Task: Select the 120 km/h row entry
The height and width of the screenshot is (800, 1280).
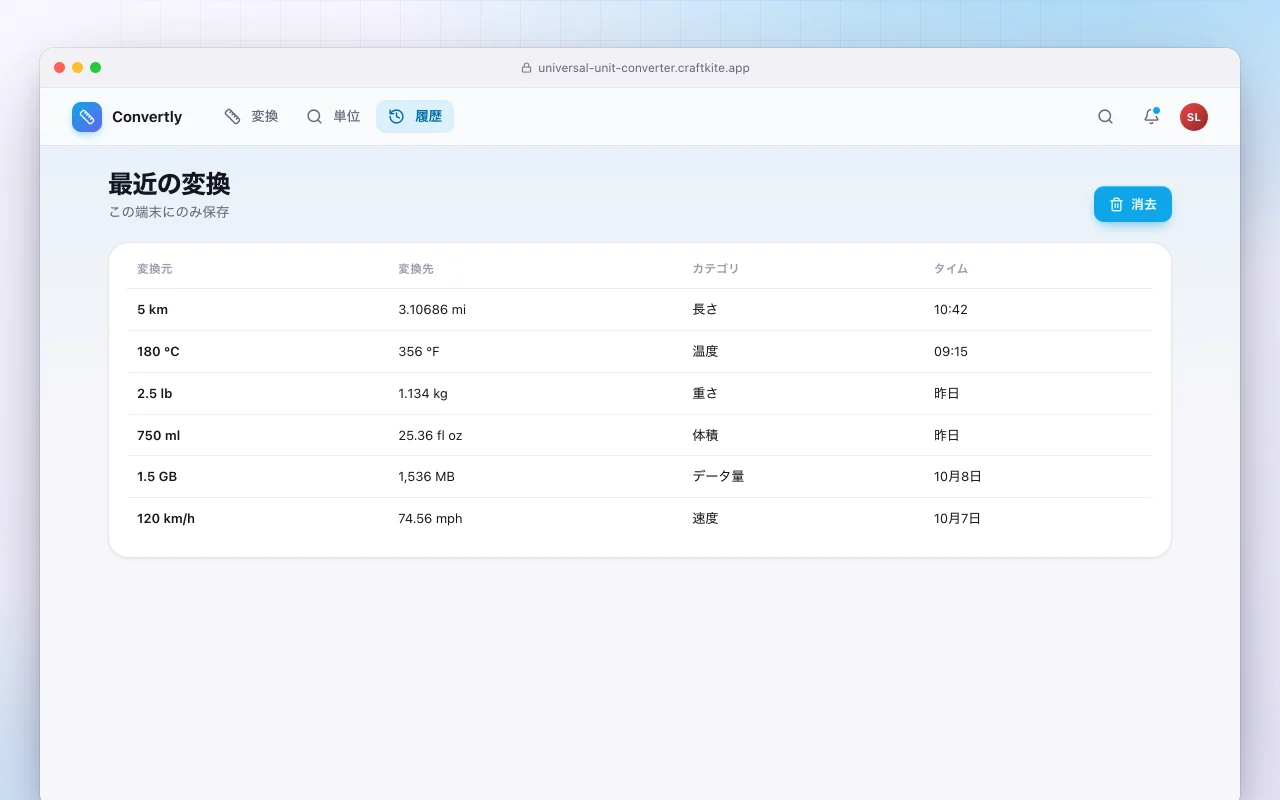Action: coord(640,519)
